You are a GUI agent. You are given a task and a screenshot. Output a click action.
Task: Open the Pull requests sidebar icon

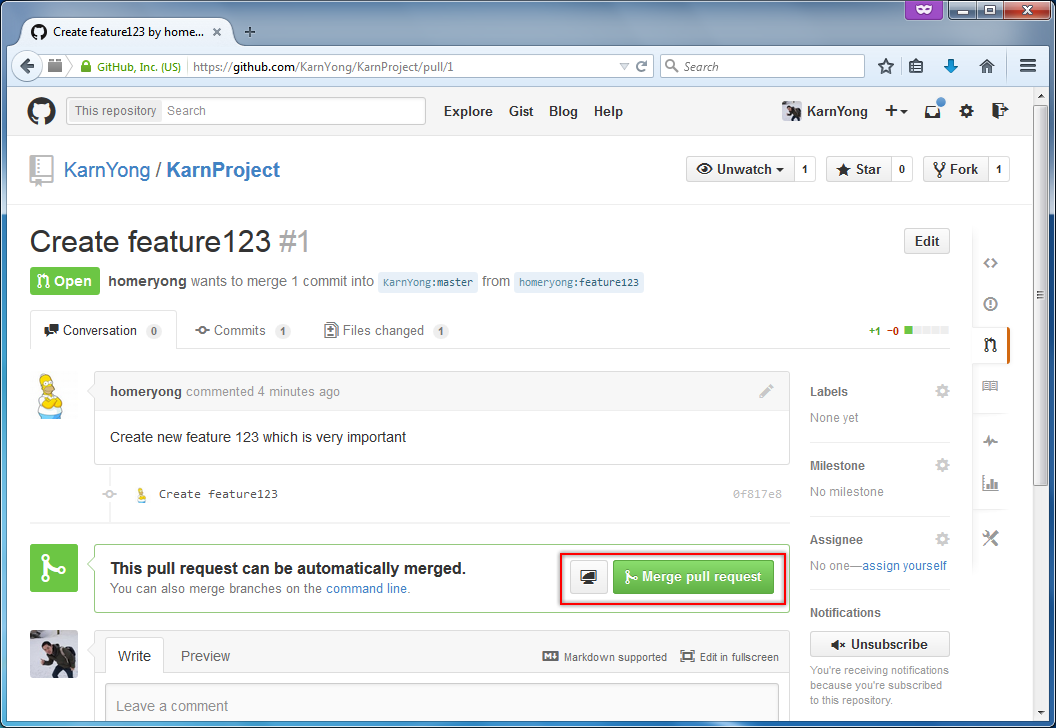pos(990,345)
